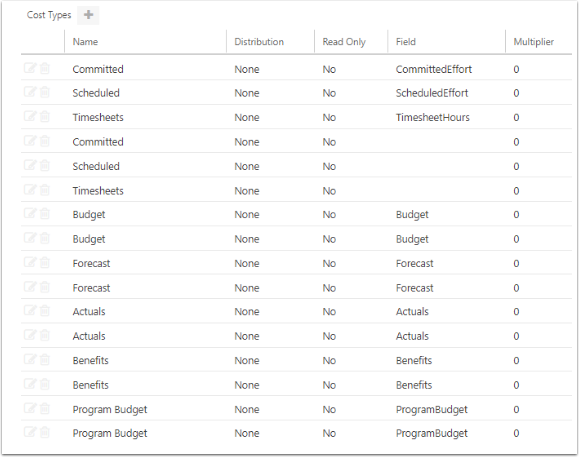Edit the second Actuals row
Viewport: 579px width, 457px height.
(x=30, y=335)
